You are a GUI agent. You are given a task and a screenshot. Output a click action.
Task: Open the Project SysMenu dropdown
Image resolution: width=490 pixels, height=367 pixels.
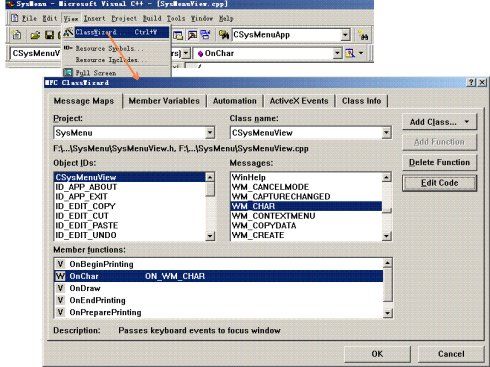tap(210, 133)
